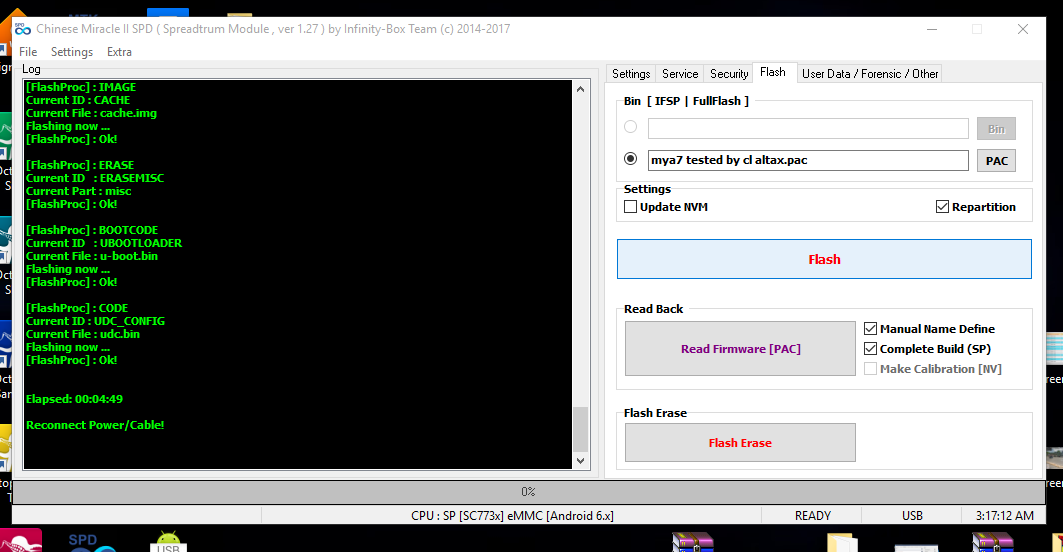Click 'Current ID : UBOOTLOADER' log line
The height and width of the screenshot is (552, 1063).
pos(104,243)
